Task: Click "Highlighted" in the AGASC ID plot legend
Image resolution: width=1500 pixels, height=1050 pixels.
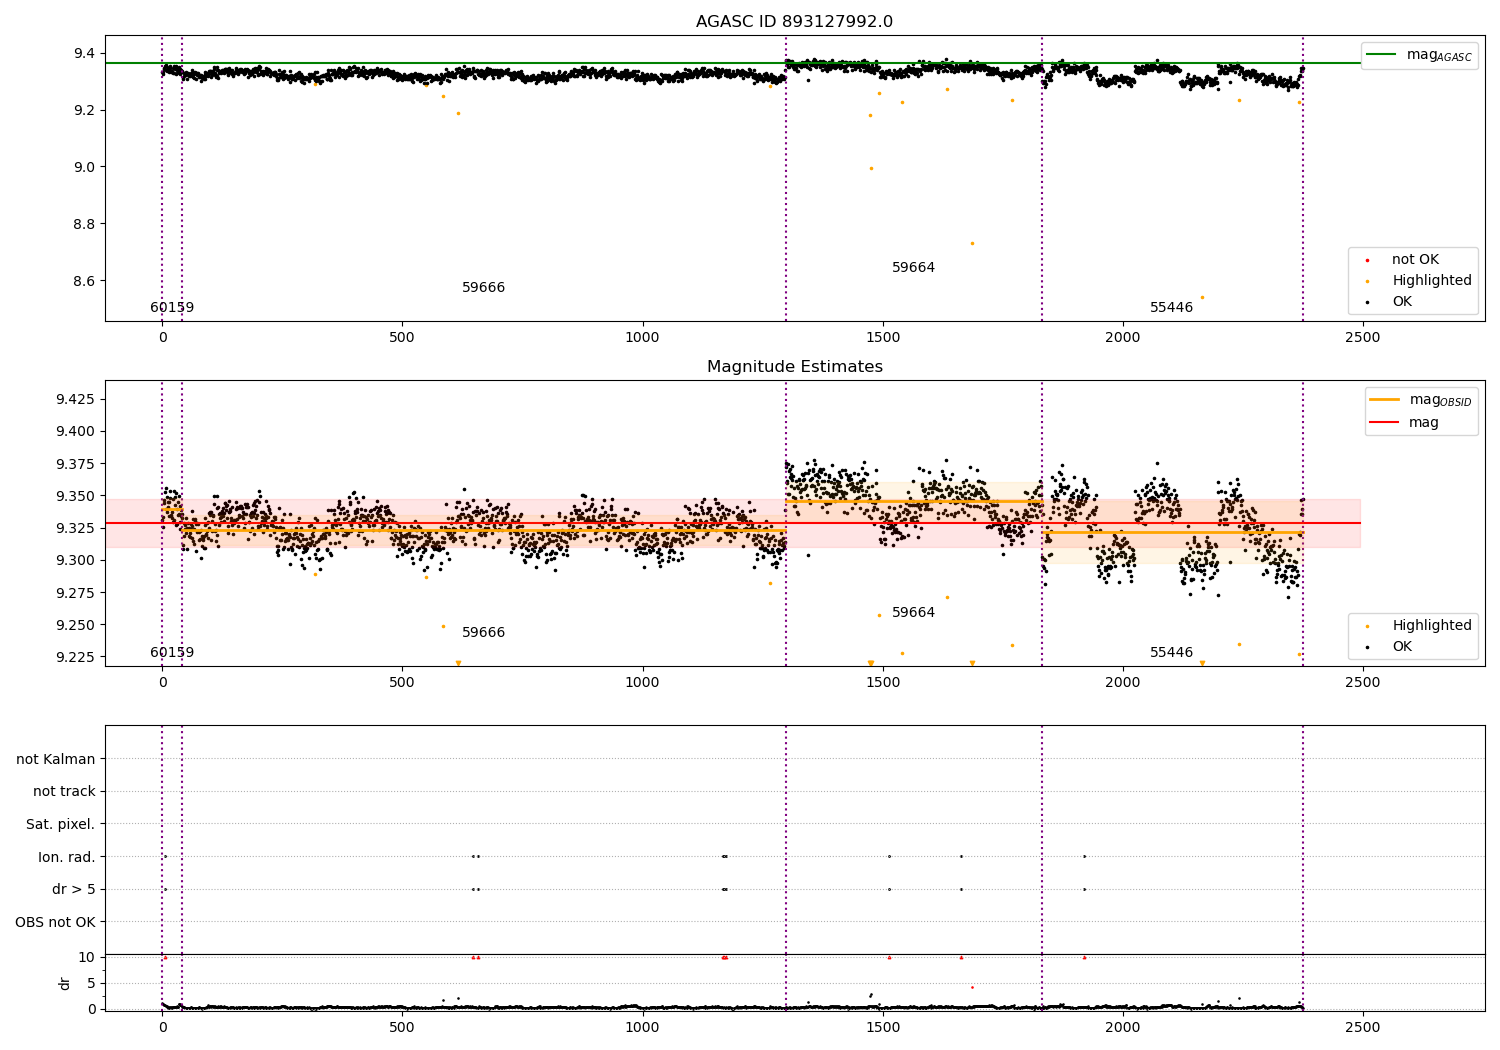Action: 1432,281
